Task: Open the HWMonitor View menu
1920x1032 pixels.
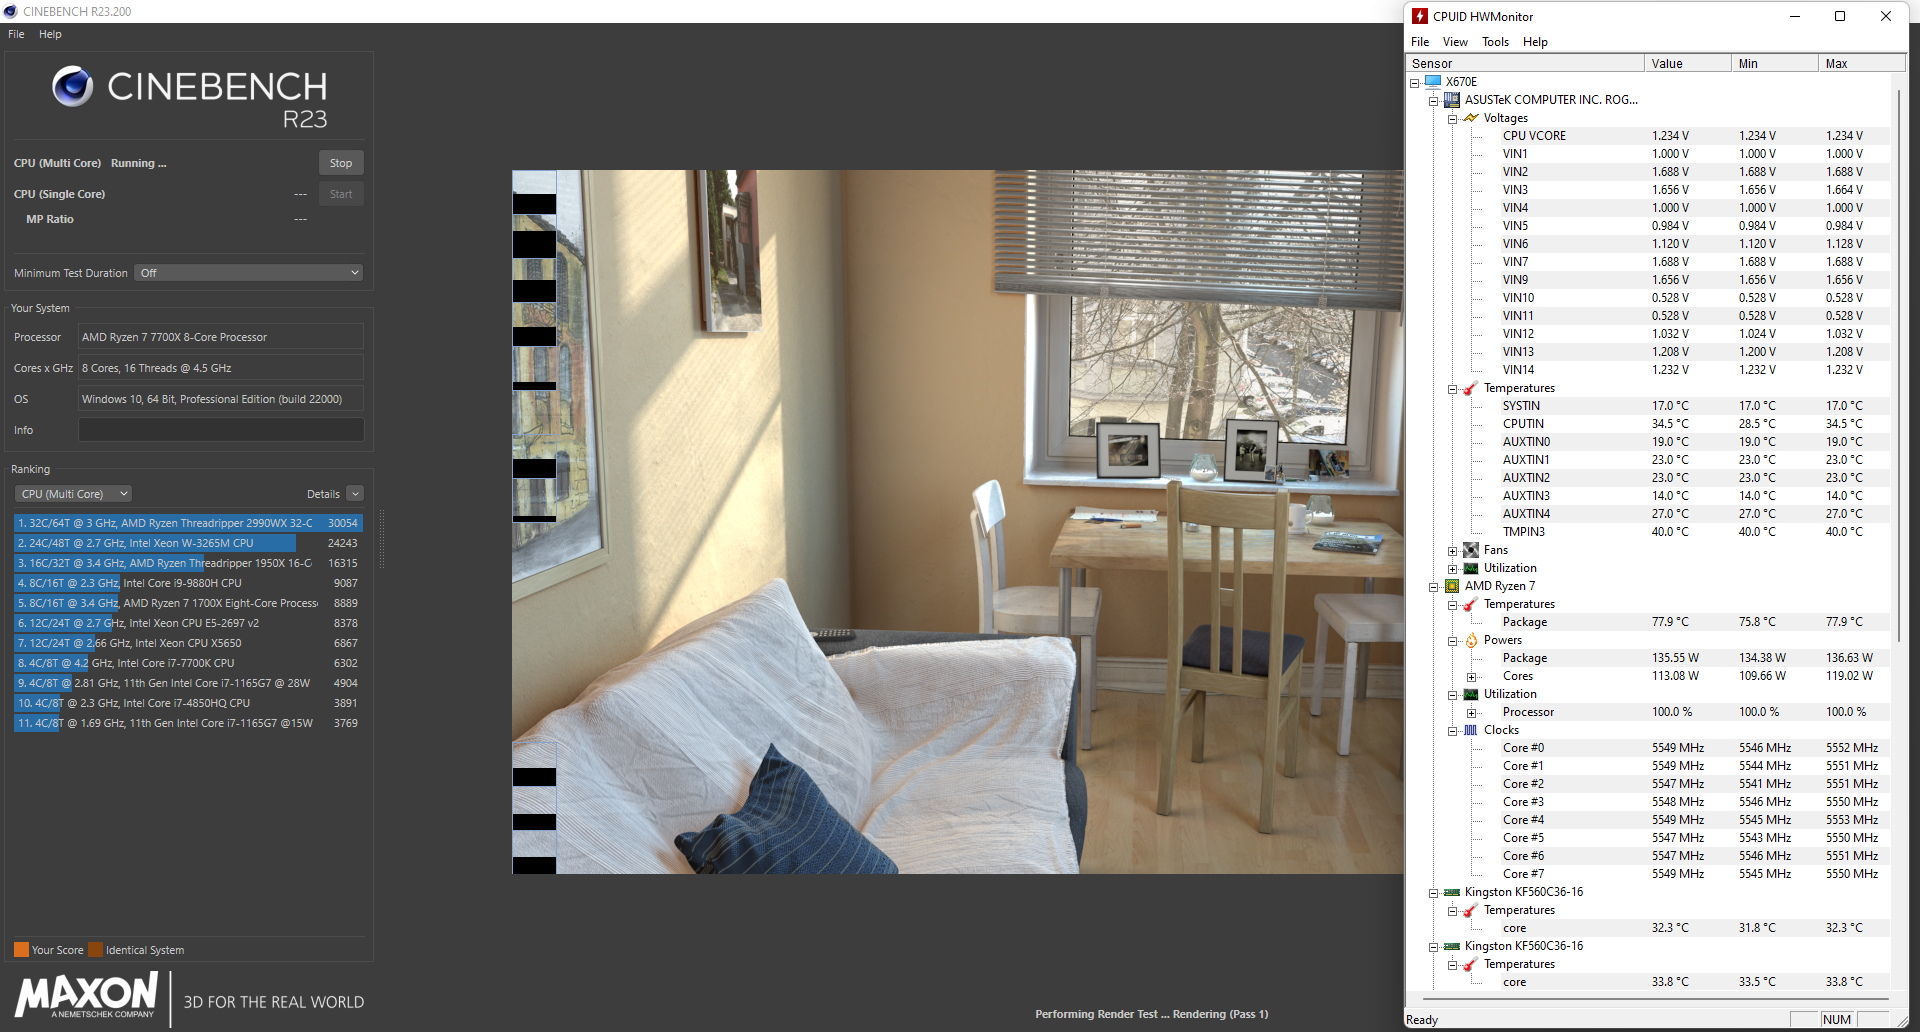Action: point(1455,42)
